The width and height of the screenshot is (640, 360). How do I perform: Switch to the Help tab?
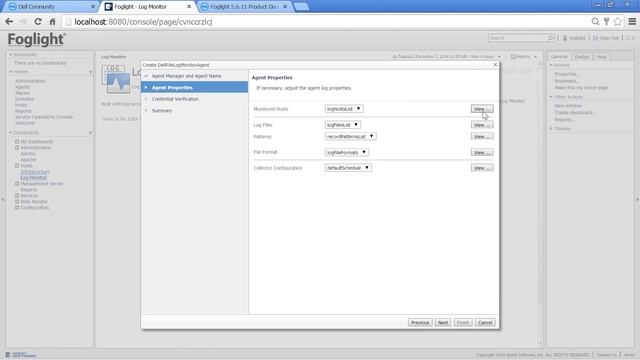602,57
